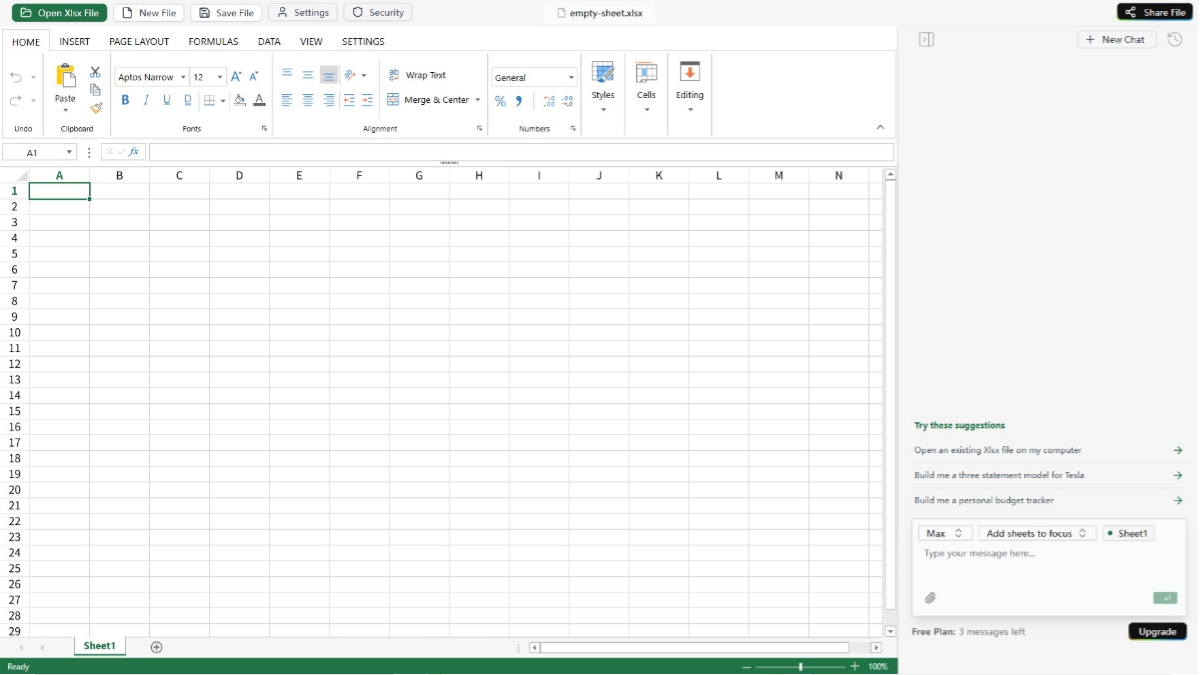Click the Upgrade button
This screenshot has height=675, width=1200.
tap(1157, 631)
